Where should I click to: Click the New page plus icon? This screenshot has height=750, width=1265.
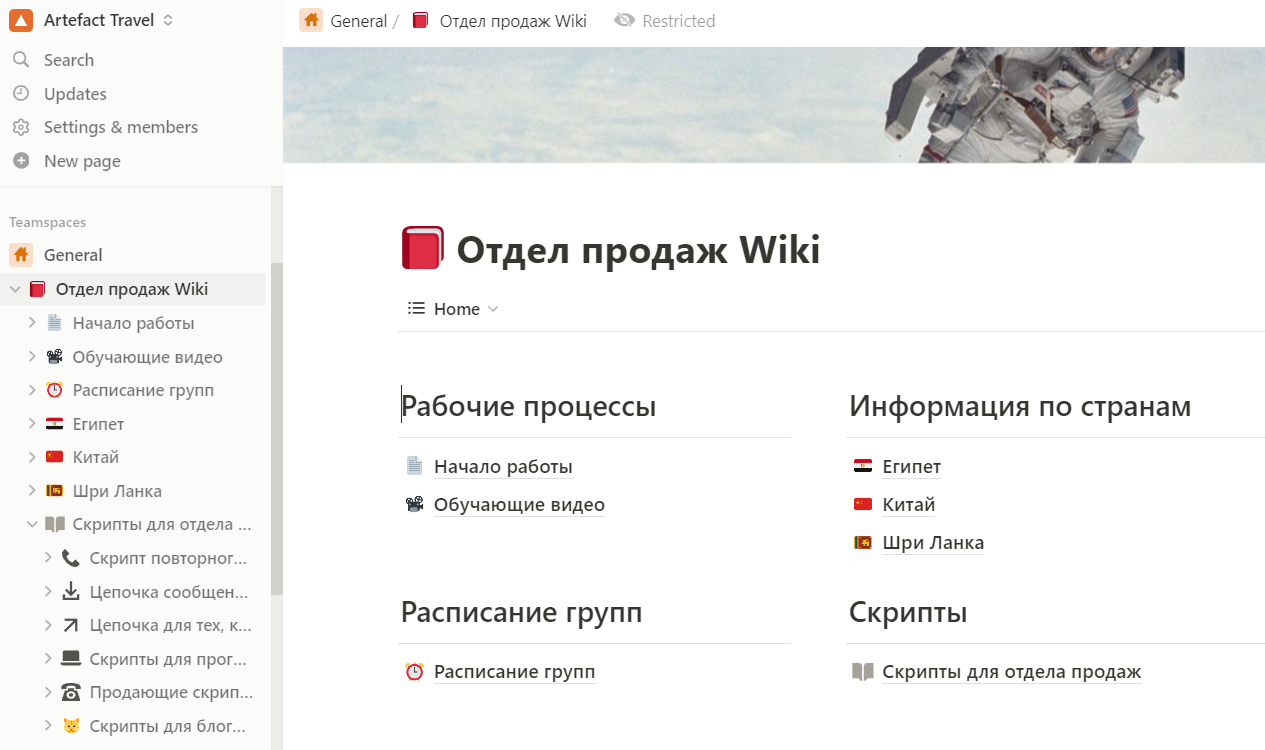point(21,161)
